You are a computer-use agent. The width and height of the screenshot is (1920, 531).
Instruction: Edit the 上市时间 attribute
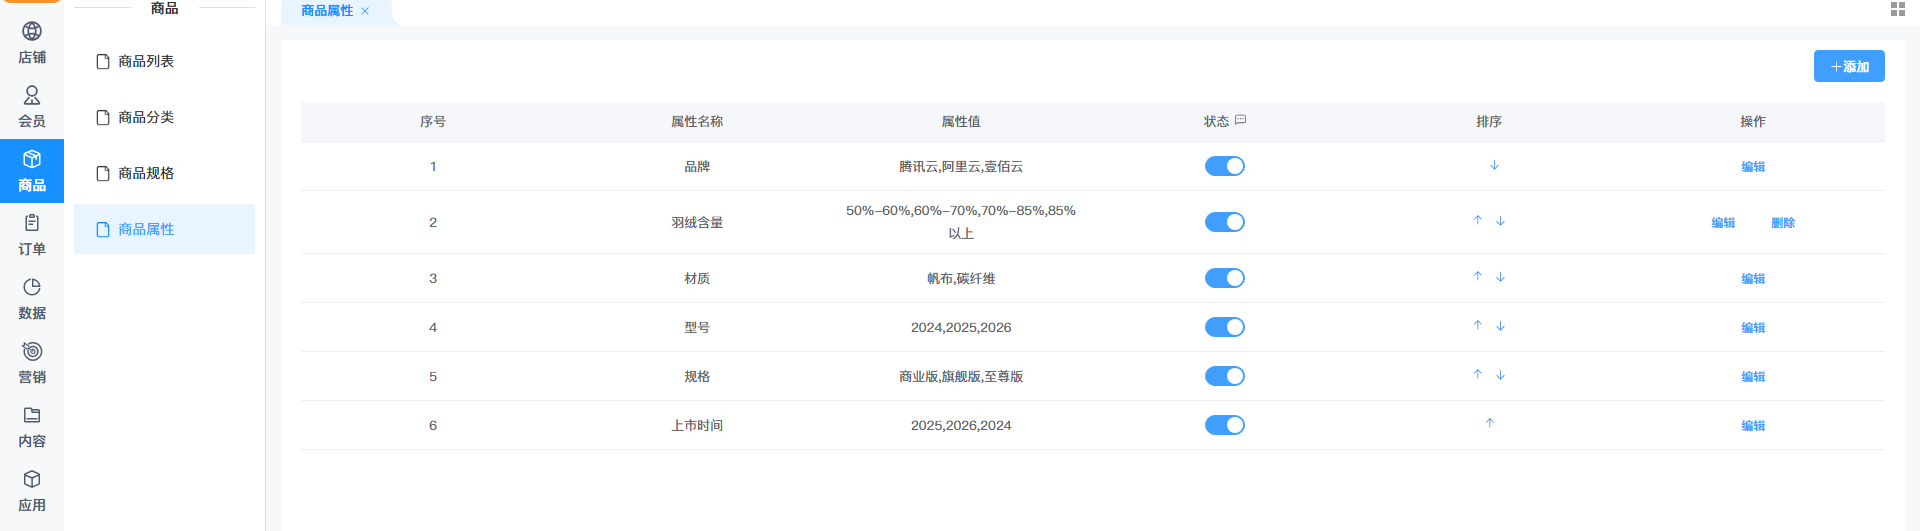1752,426
